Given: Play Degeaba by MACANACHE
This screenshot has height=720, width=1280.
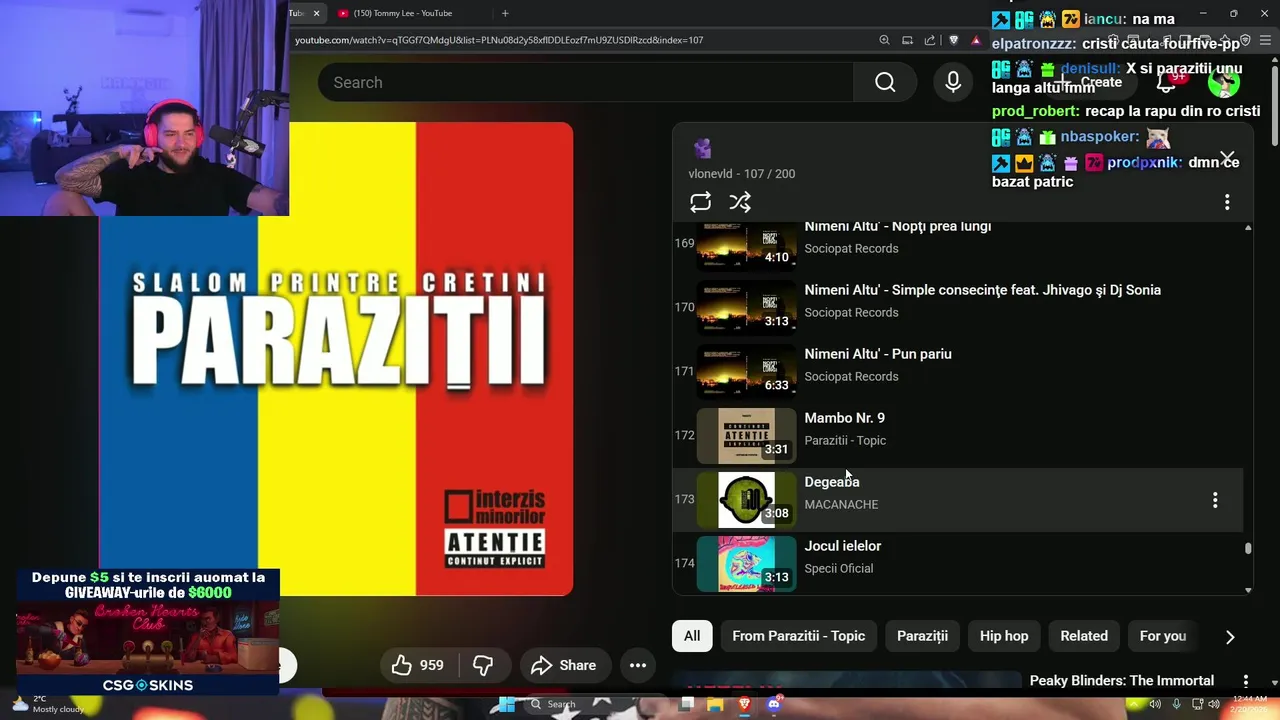Looking at the screenshot, I should (x=832, y=482).
